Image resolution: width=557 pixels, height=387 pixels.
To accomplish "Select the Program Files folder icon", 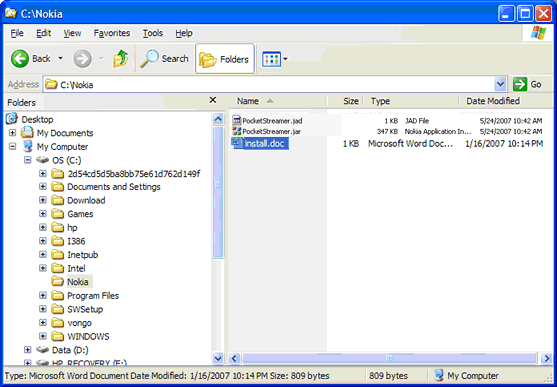I will 57,295.
